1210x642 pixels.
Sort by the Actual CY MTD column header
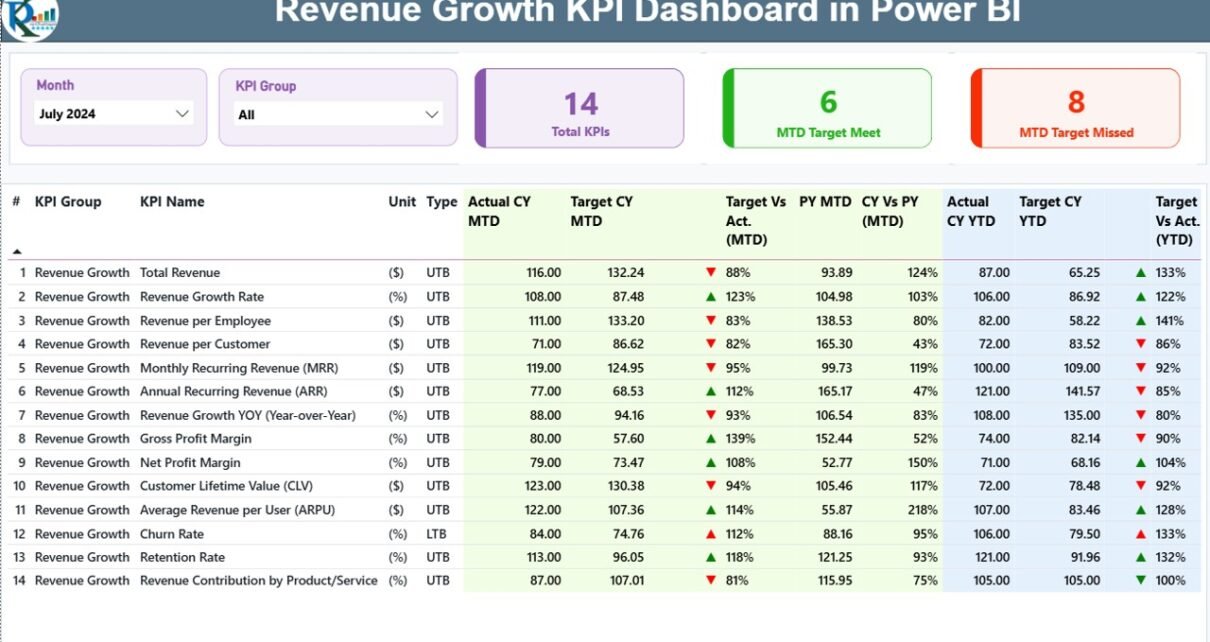tap(499, 211)
